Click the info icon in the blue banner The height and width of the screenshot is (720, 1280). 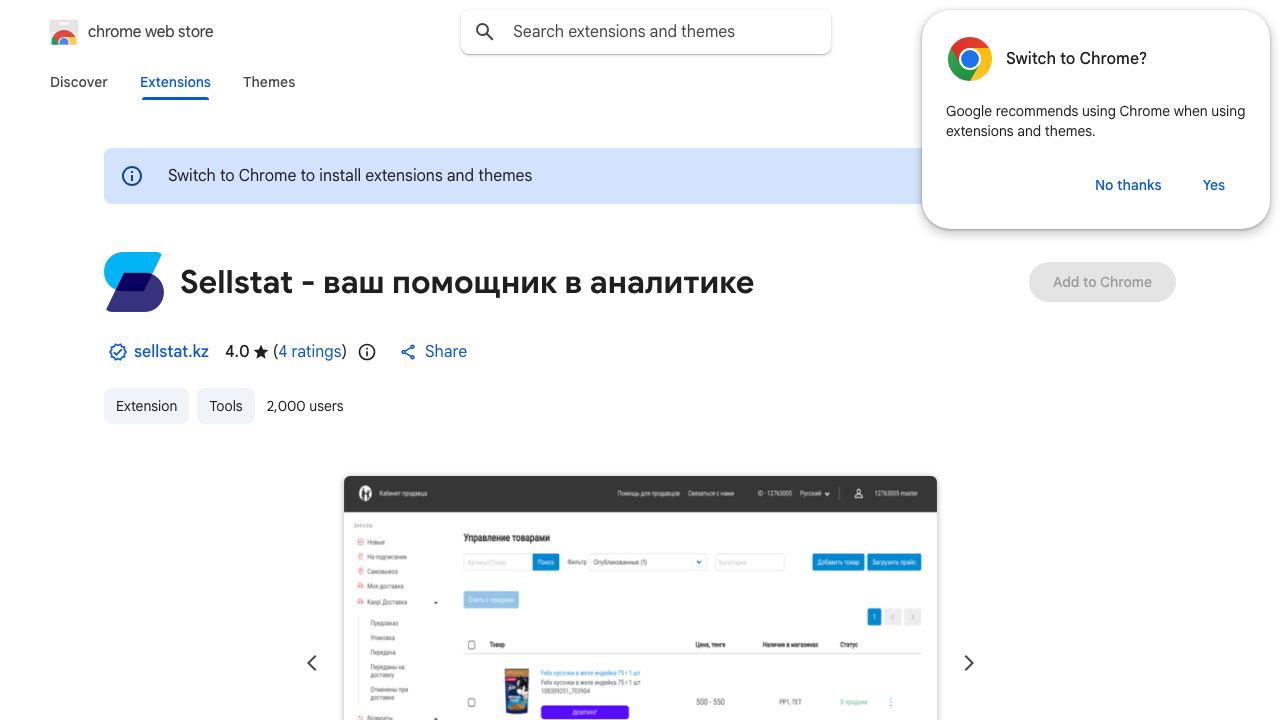(x=132, y=176)
